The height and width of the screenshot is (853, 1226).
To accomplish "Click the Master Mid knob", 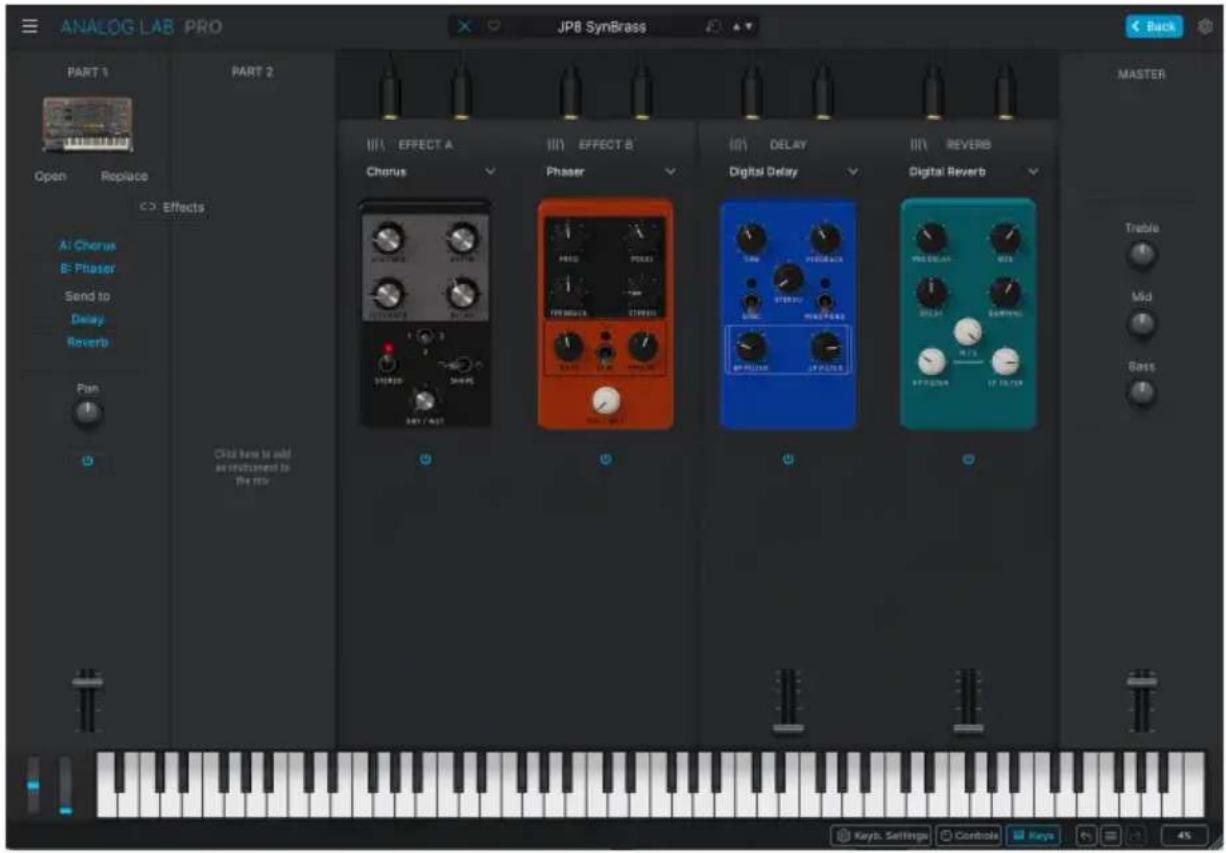I will click(1140, 324).
